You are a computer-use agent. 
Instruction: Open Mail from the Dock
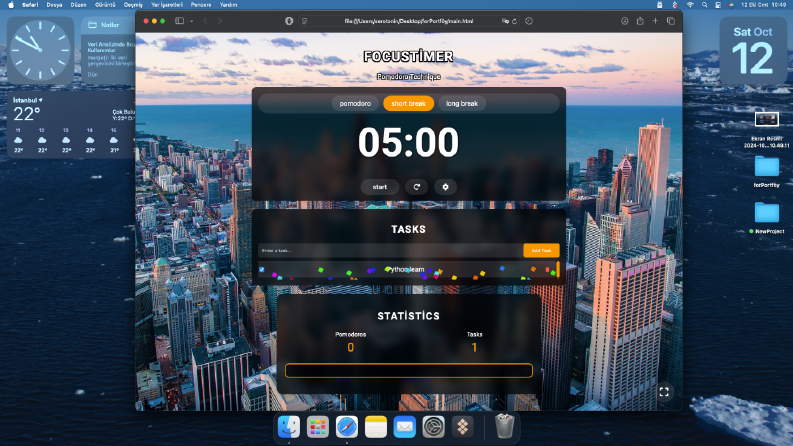click(405, 427)
